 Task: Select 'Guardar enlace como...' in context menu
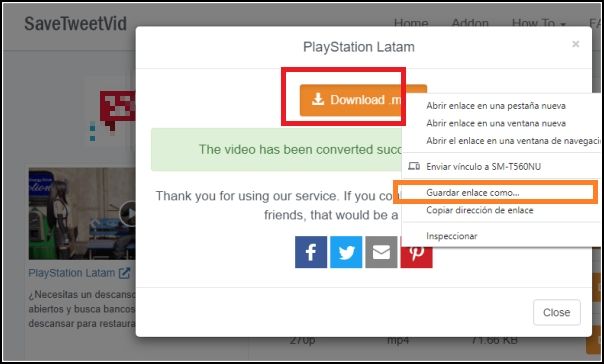tap(473, 193)
